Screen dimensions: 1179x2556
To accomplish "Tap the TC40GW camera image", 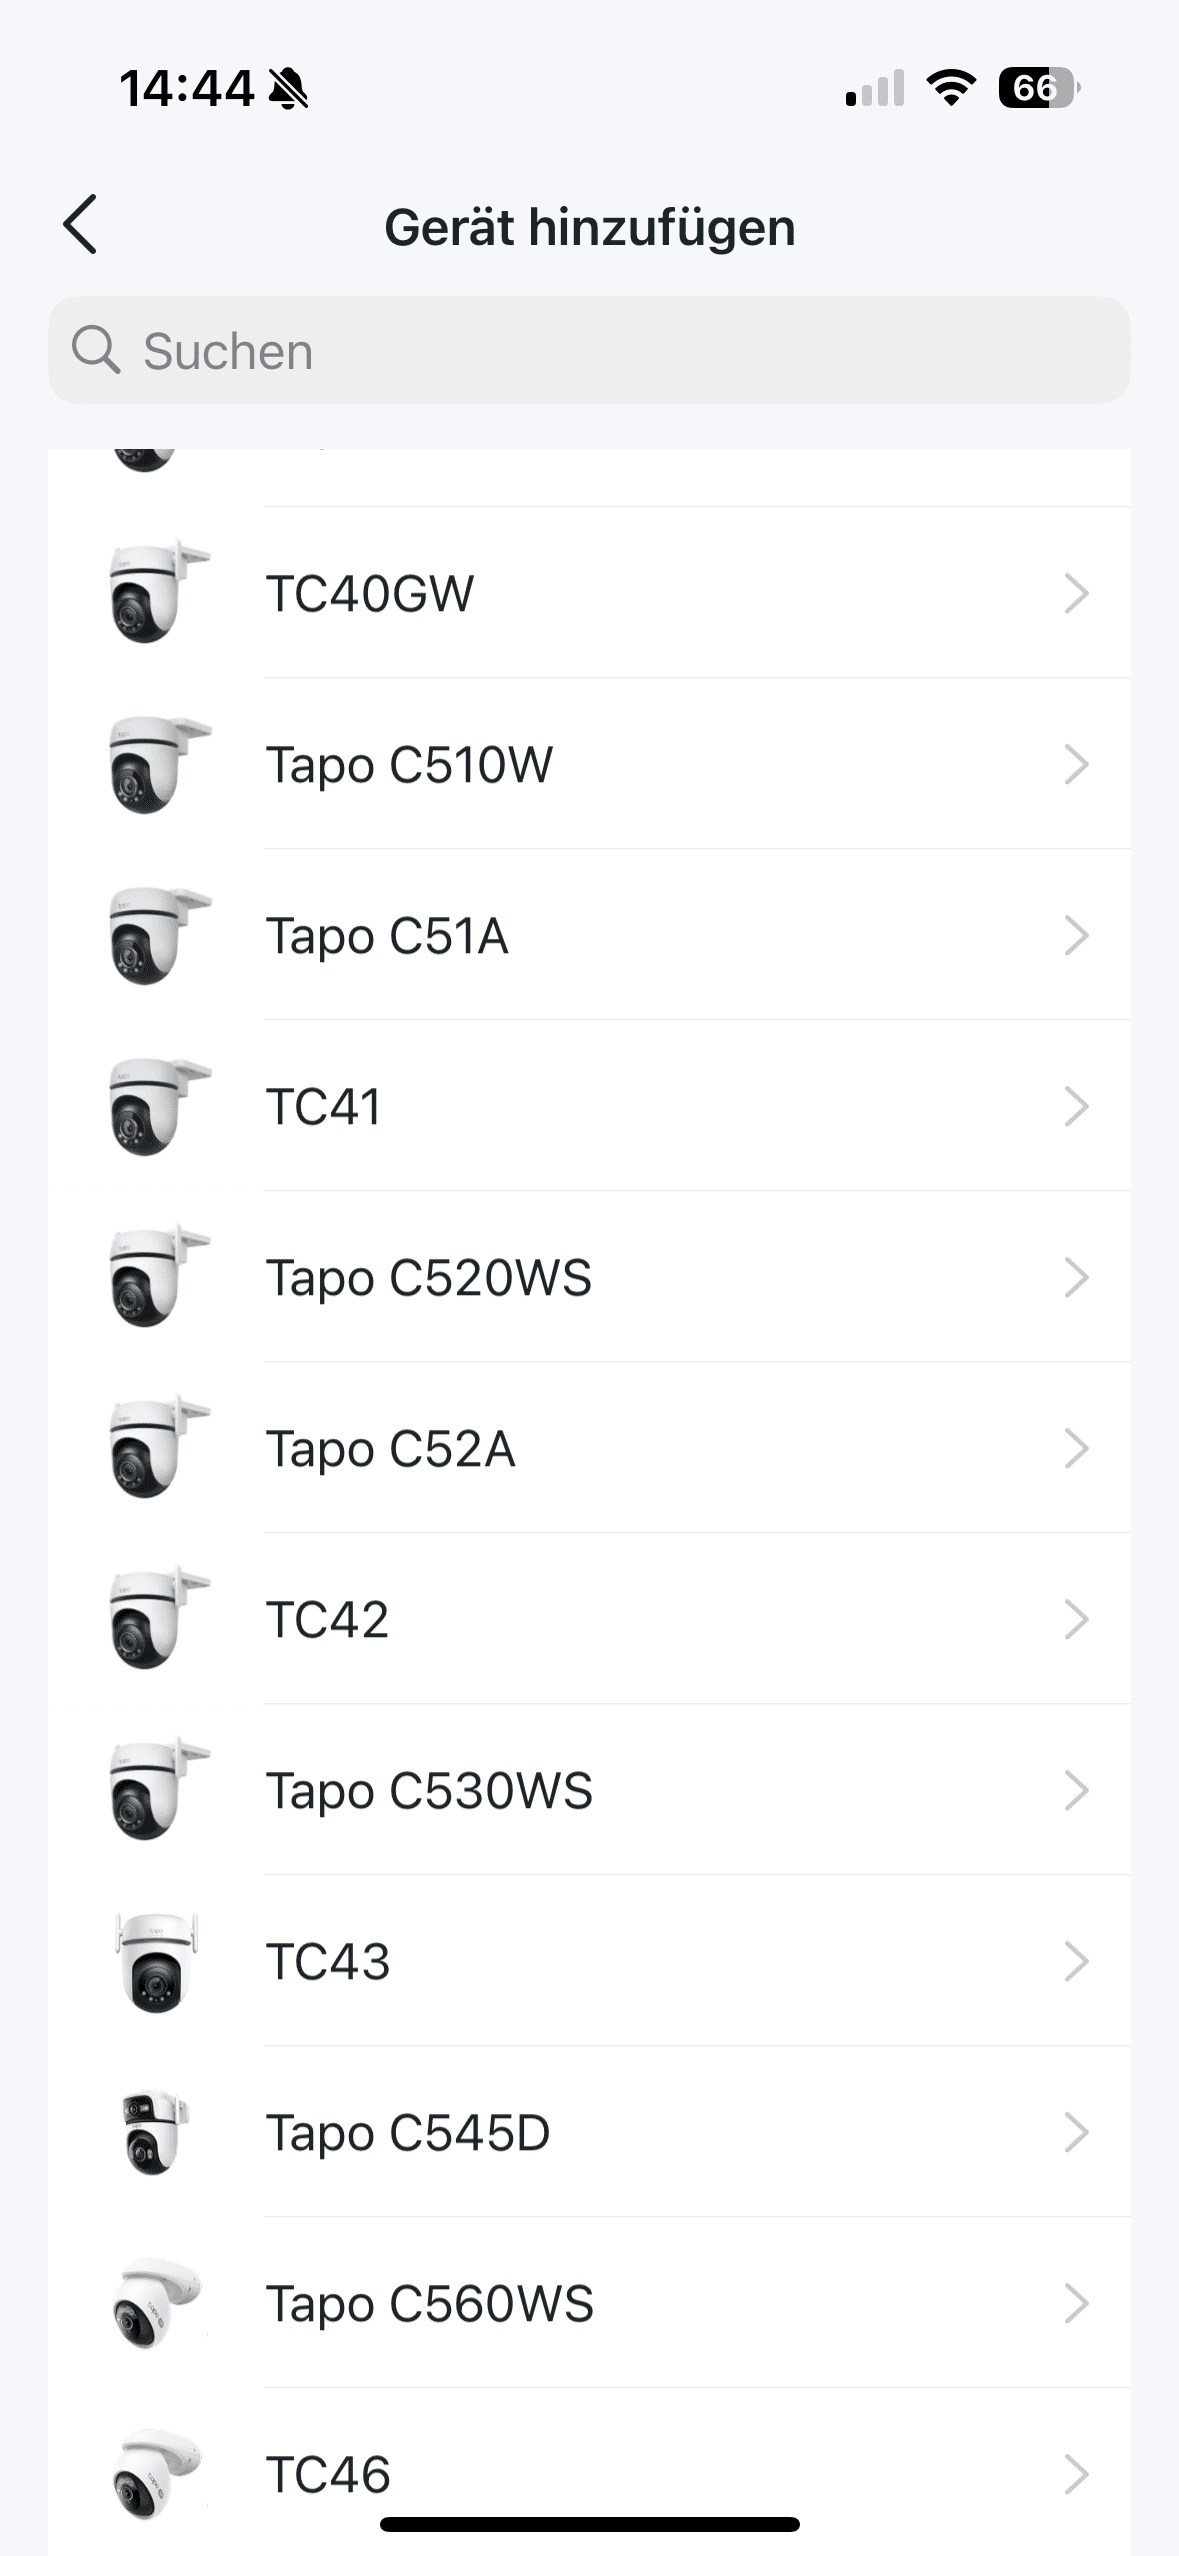I will [156, 593].
